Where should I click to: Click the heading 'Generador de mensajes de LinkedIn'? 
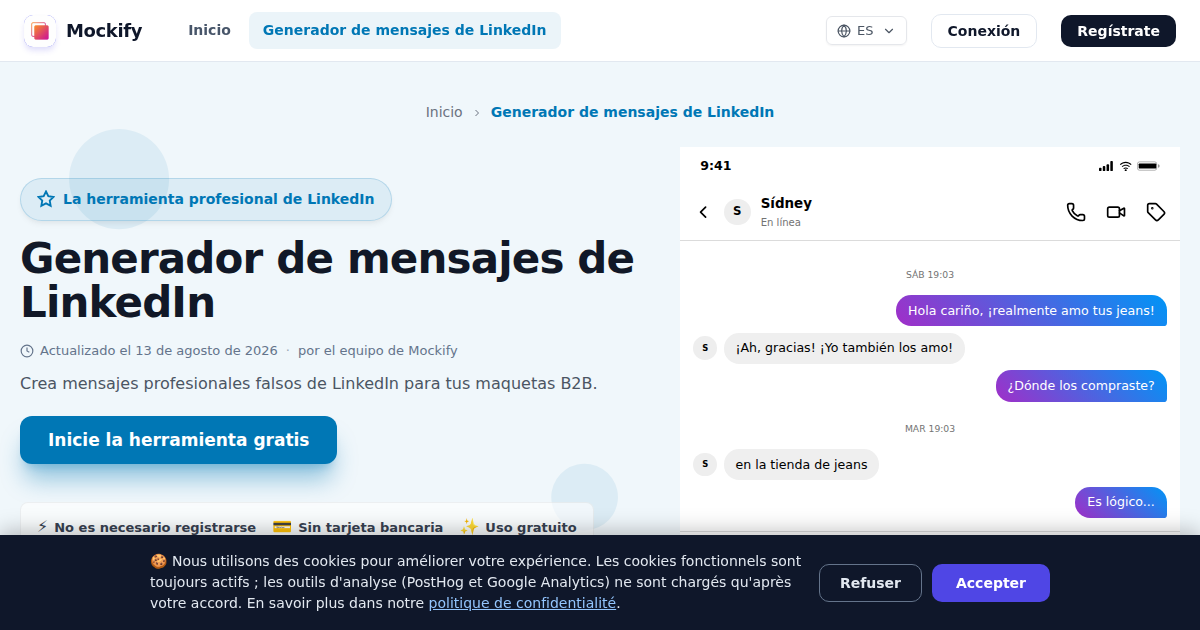click(327, 280)
